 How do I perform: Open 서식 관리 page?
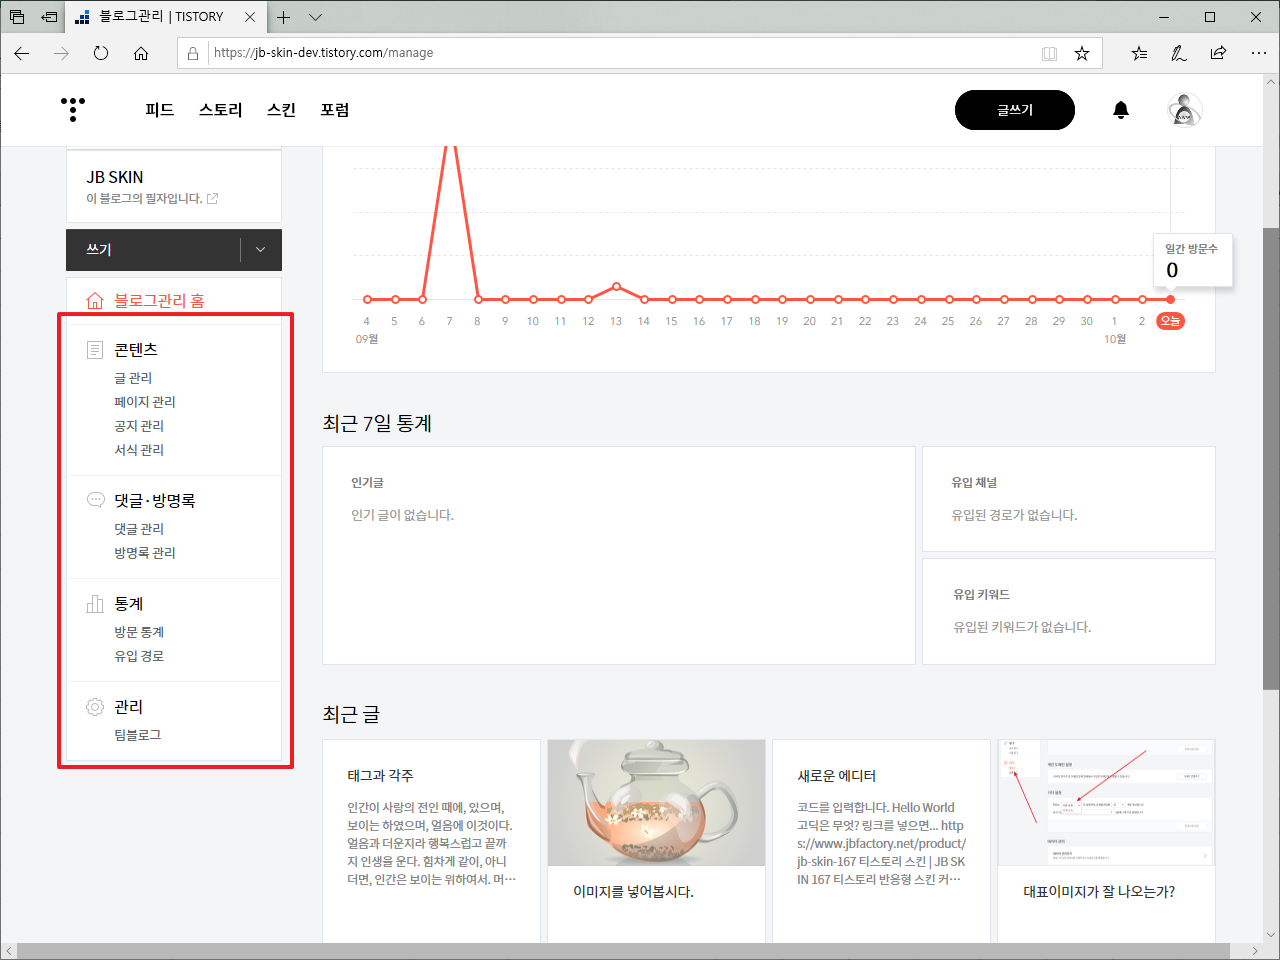pyautogui.click(x=139, y=450)
